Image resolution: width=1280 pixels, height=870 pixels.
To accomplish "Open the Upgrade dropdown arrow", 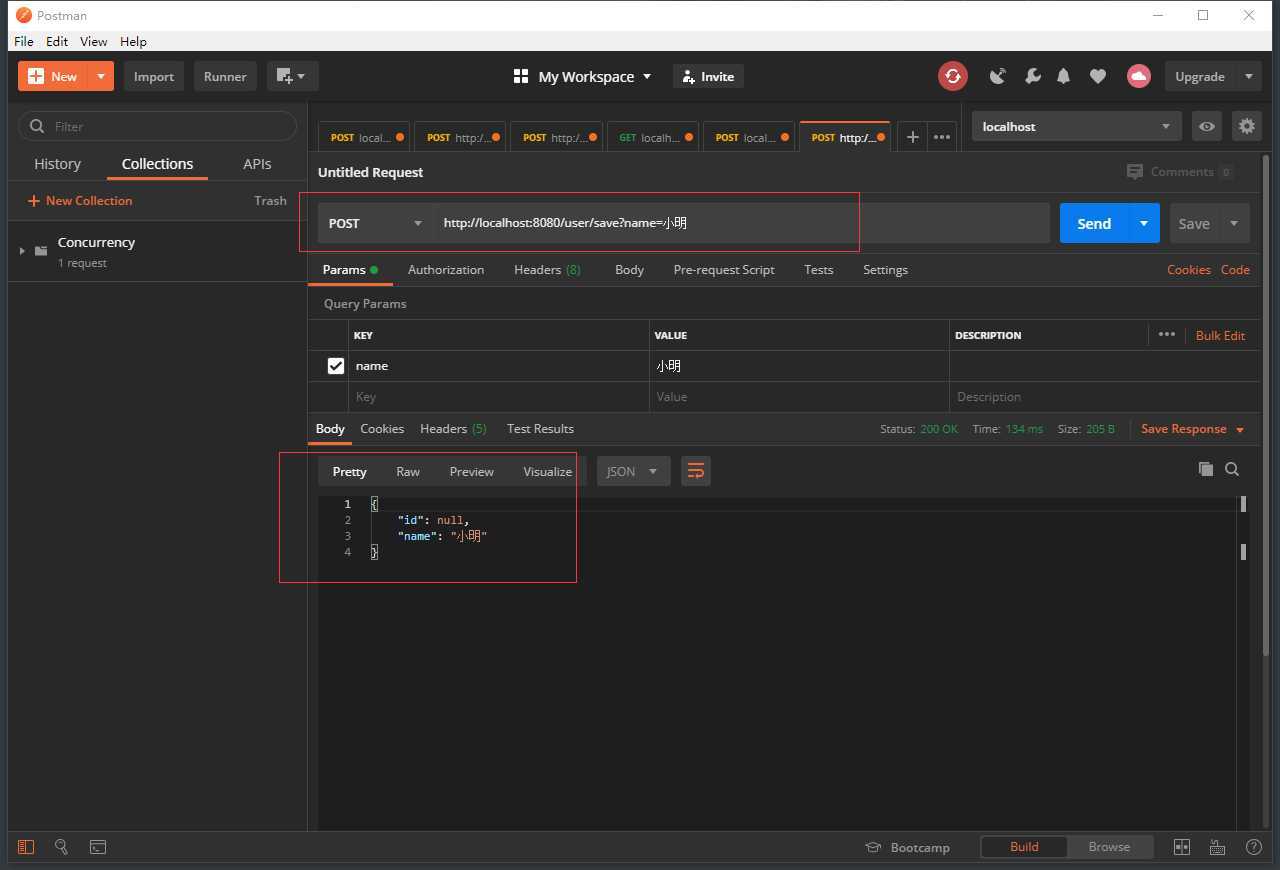I will click(1248, 76).
